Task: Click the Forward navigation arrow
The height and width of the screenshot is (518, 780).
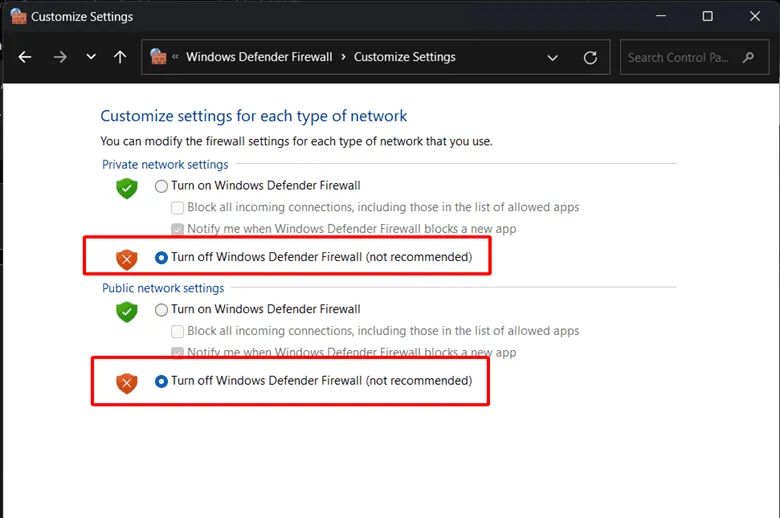Action: click(x=60, y=57)
